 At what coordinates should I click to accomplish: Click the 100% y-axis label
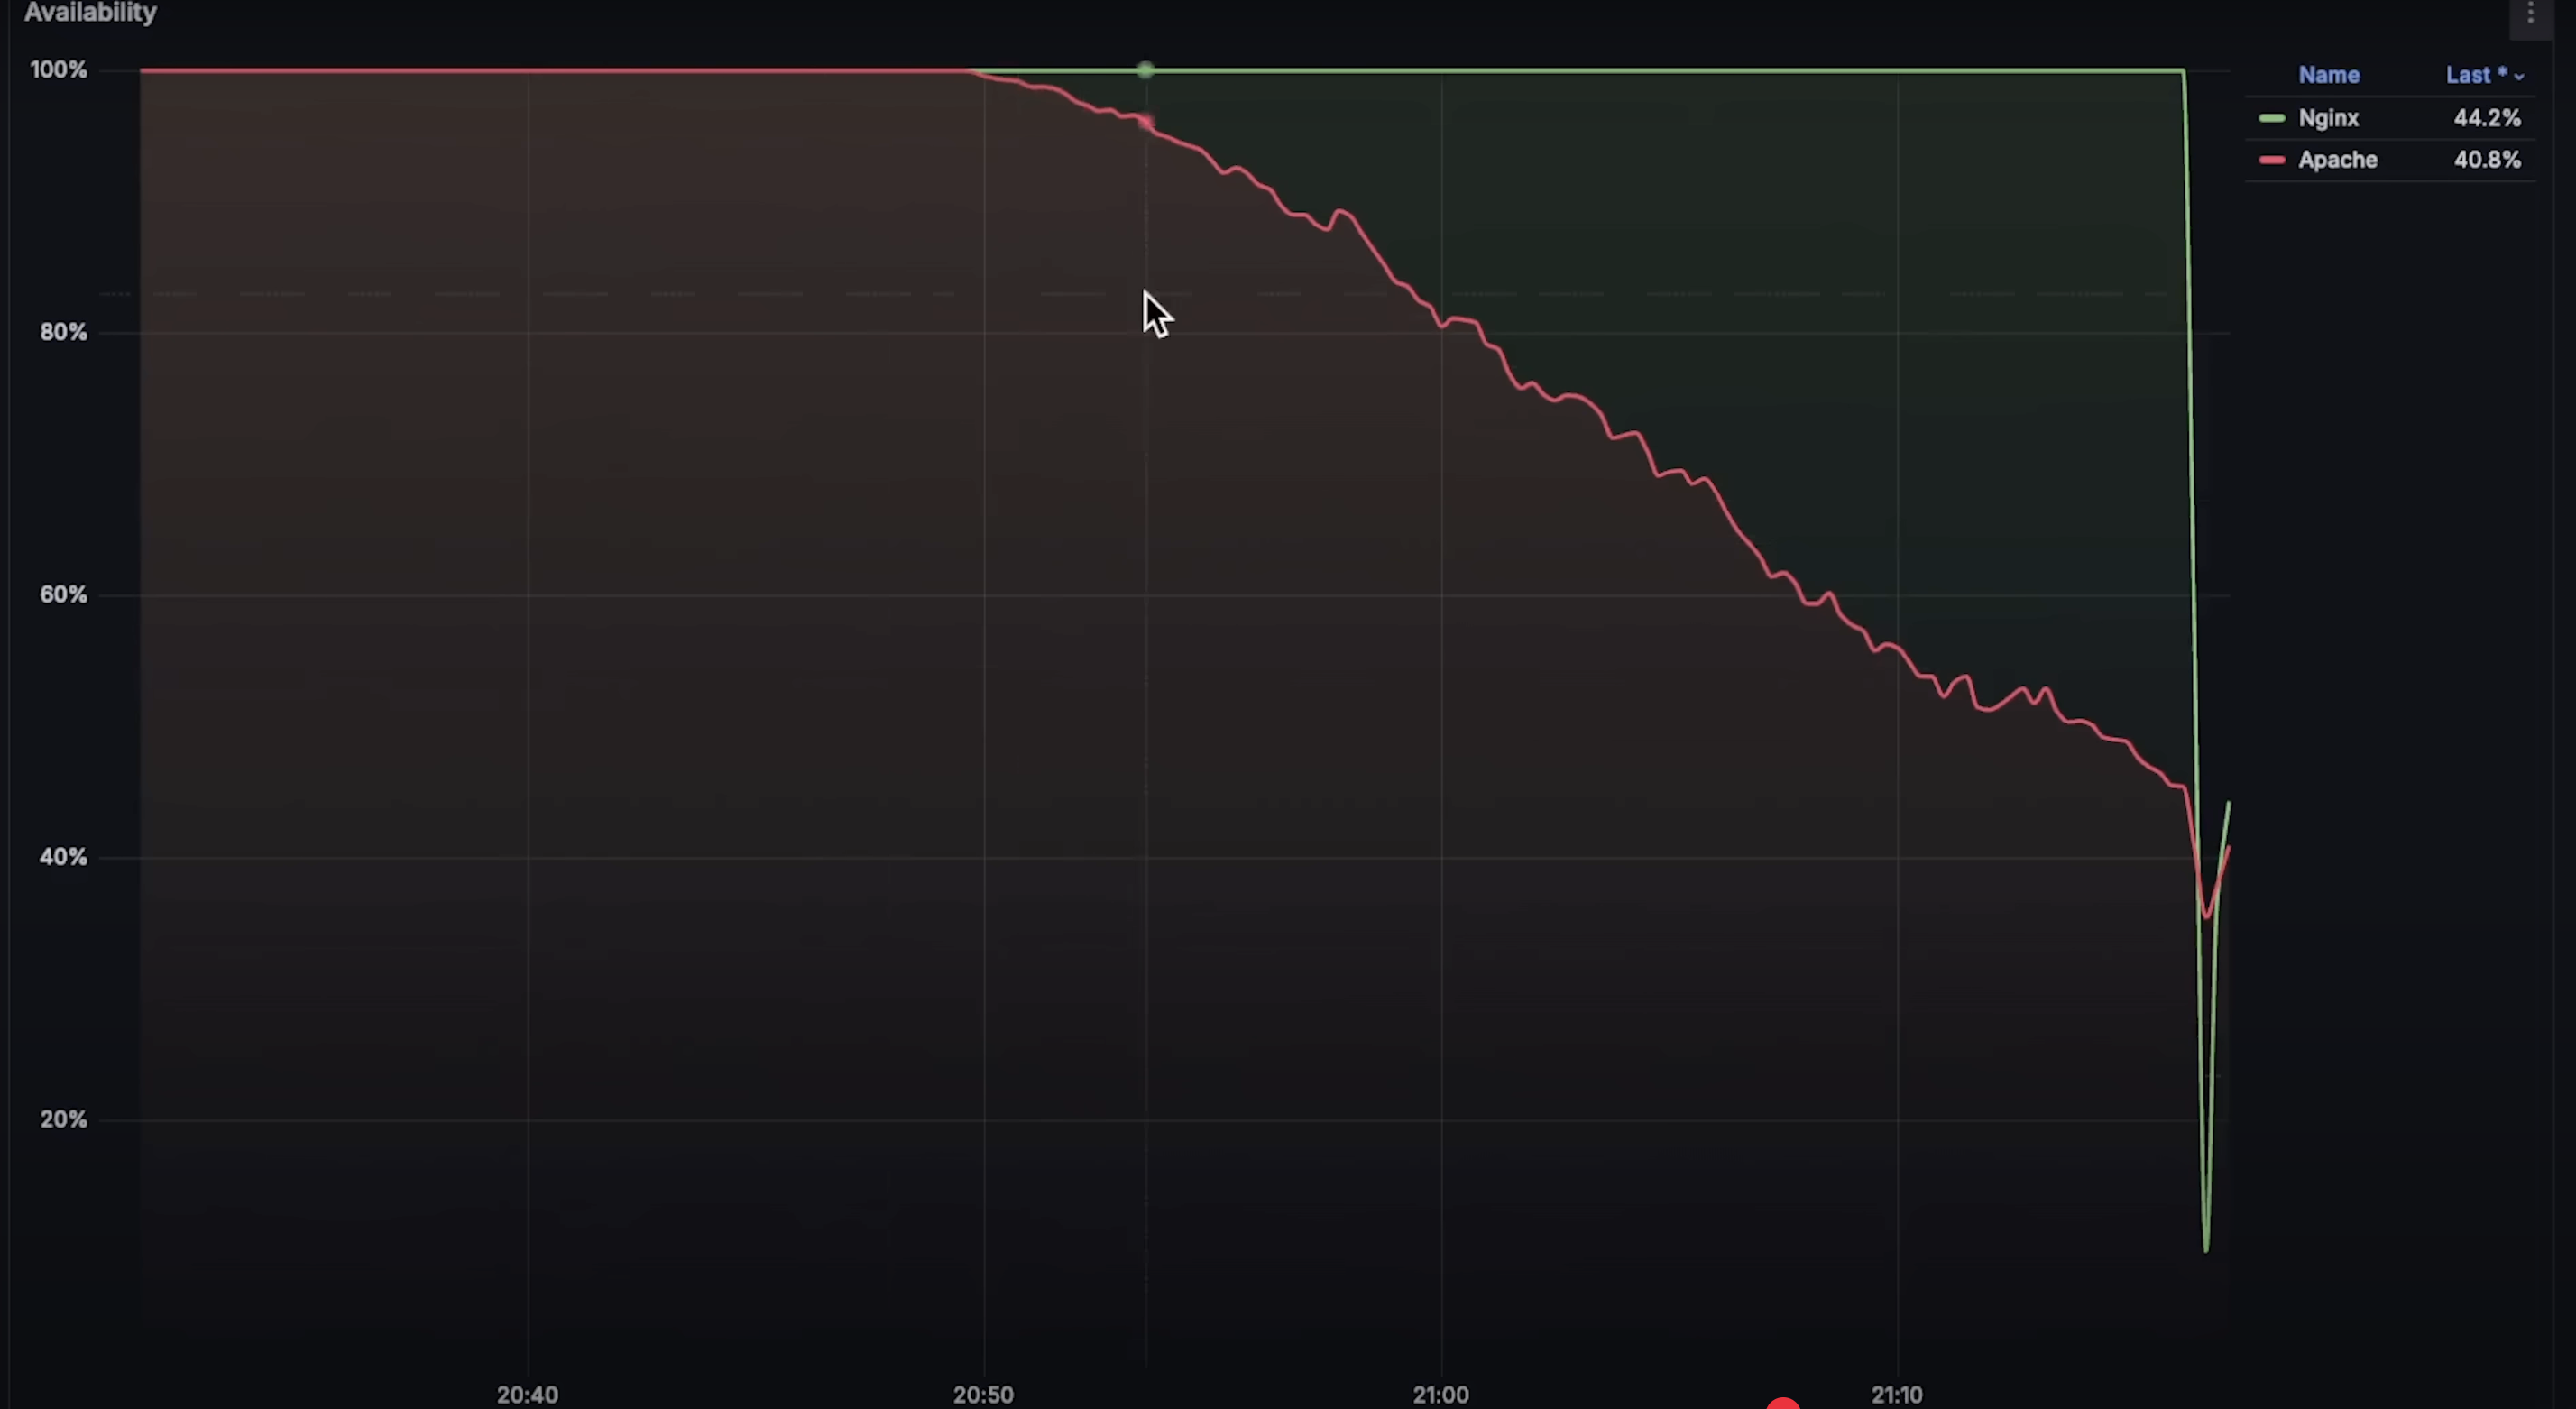[x=58, y=70]
